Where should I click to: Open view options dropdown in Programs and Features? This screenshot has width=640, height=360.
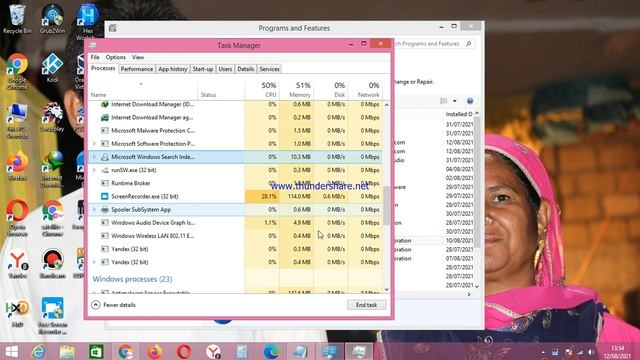[455, 101]
